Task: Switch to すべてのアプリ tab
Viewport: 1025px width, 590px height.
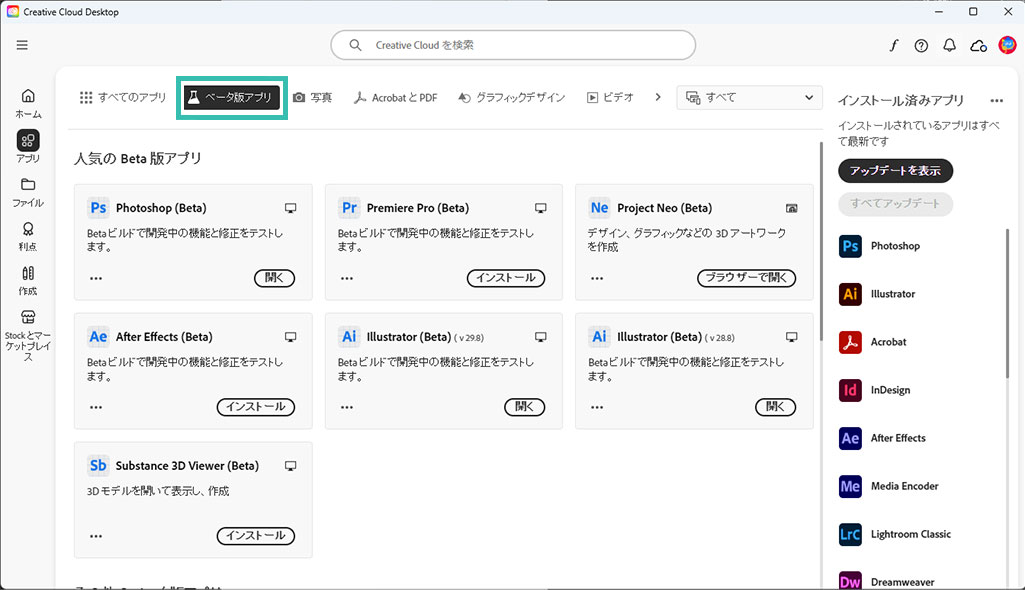Action: [123, 97]
